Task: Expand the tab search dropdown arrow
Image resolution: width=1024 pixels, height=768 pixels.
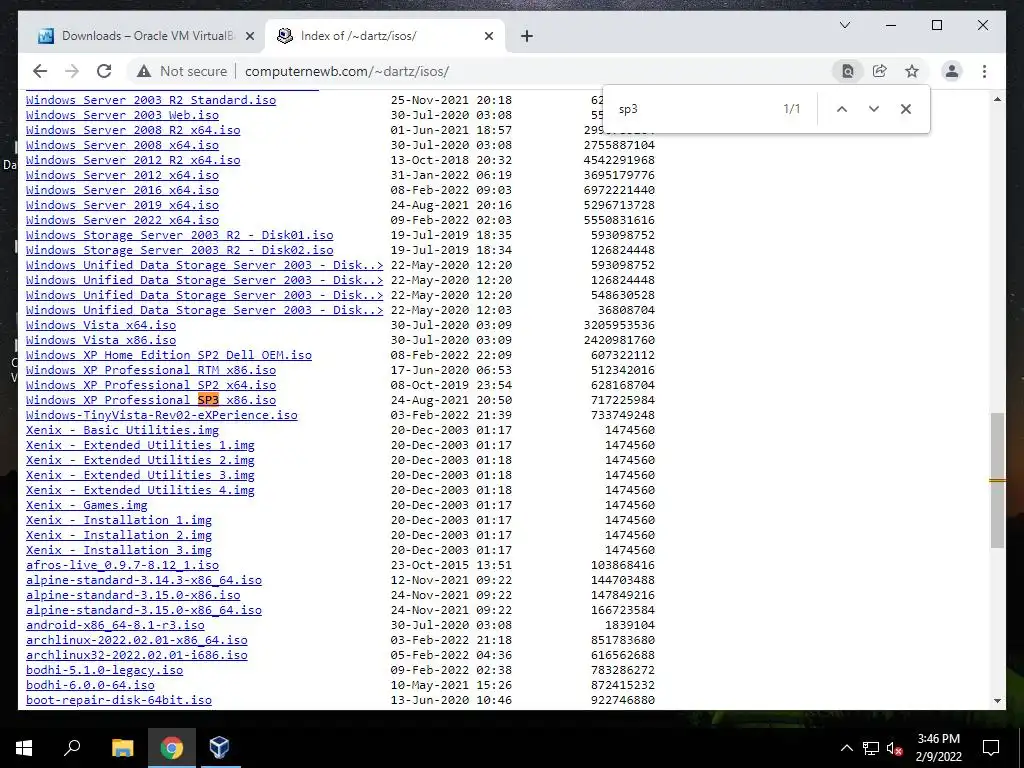Action: click(844, 25)
